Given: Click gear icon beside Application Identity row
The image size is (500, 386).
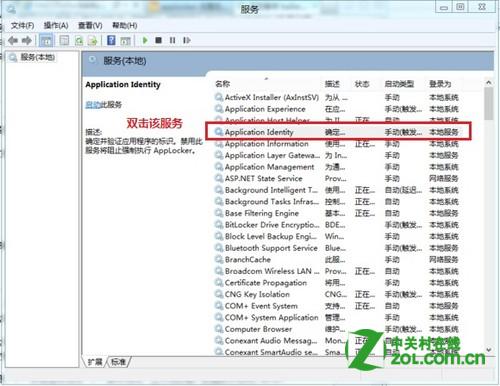Looking at the screenshot, I should pos(219,132).
